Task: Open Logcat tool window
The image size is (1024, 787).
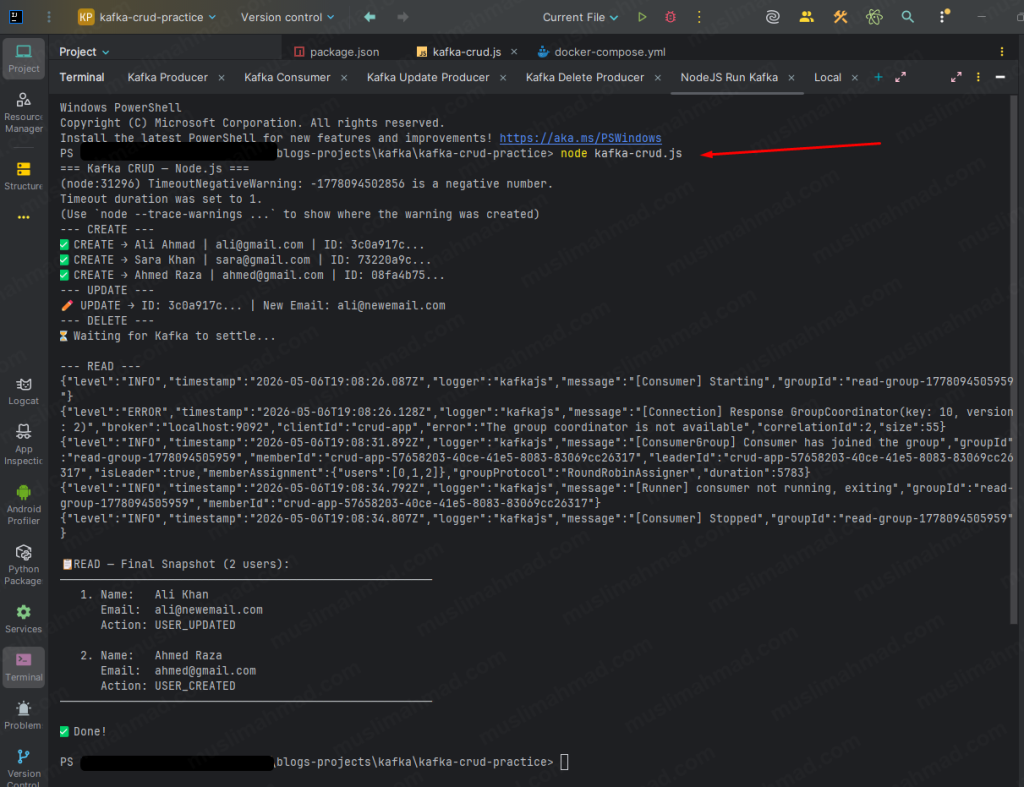Action: coord(24,391)
